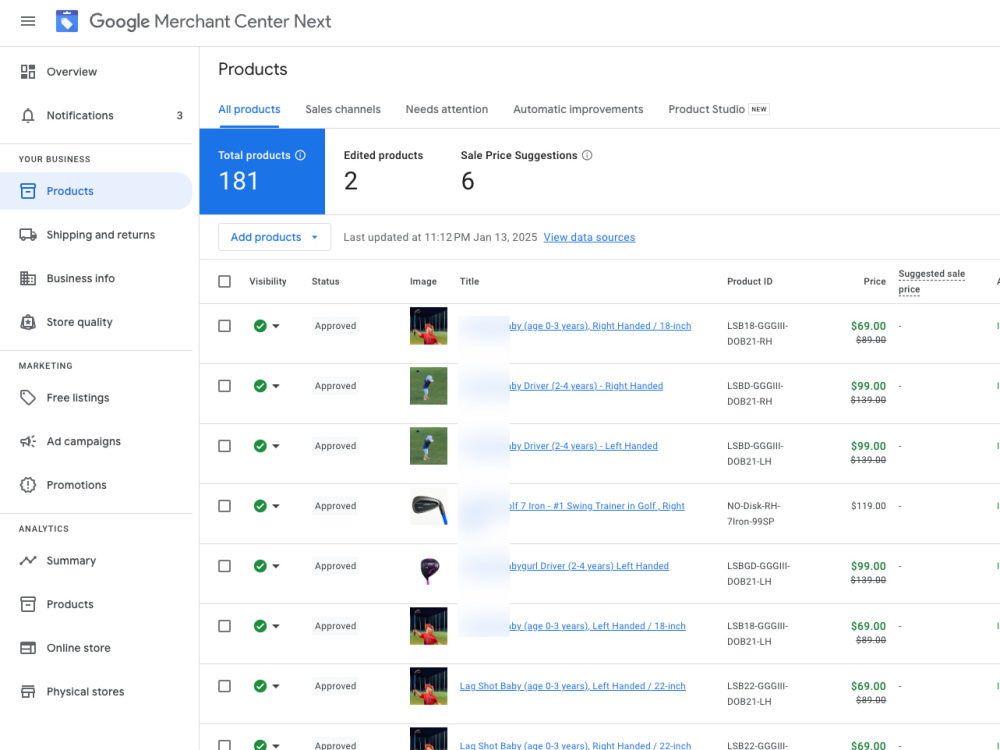Viewport: 1000px width, 750px height.
Task: Click the Analytics Products box icon
Action: pyautogui.click(x=28, y=604)
